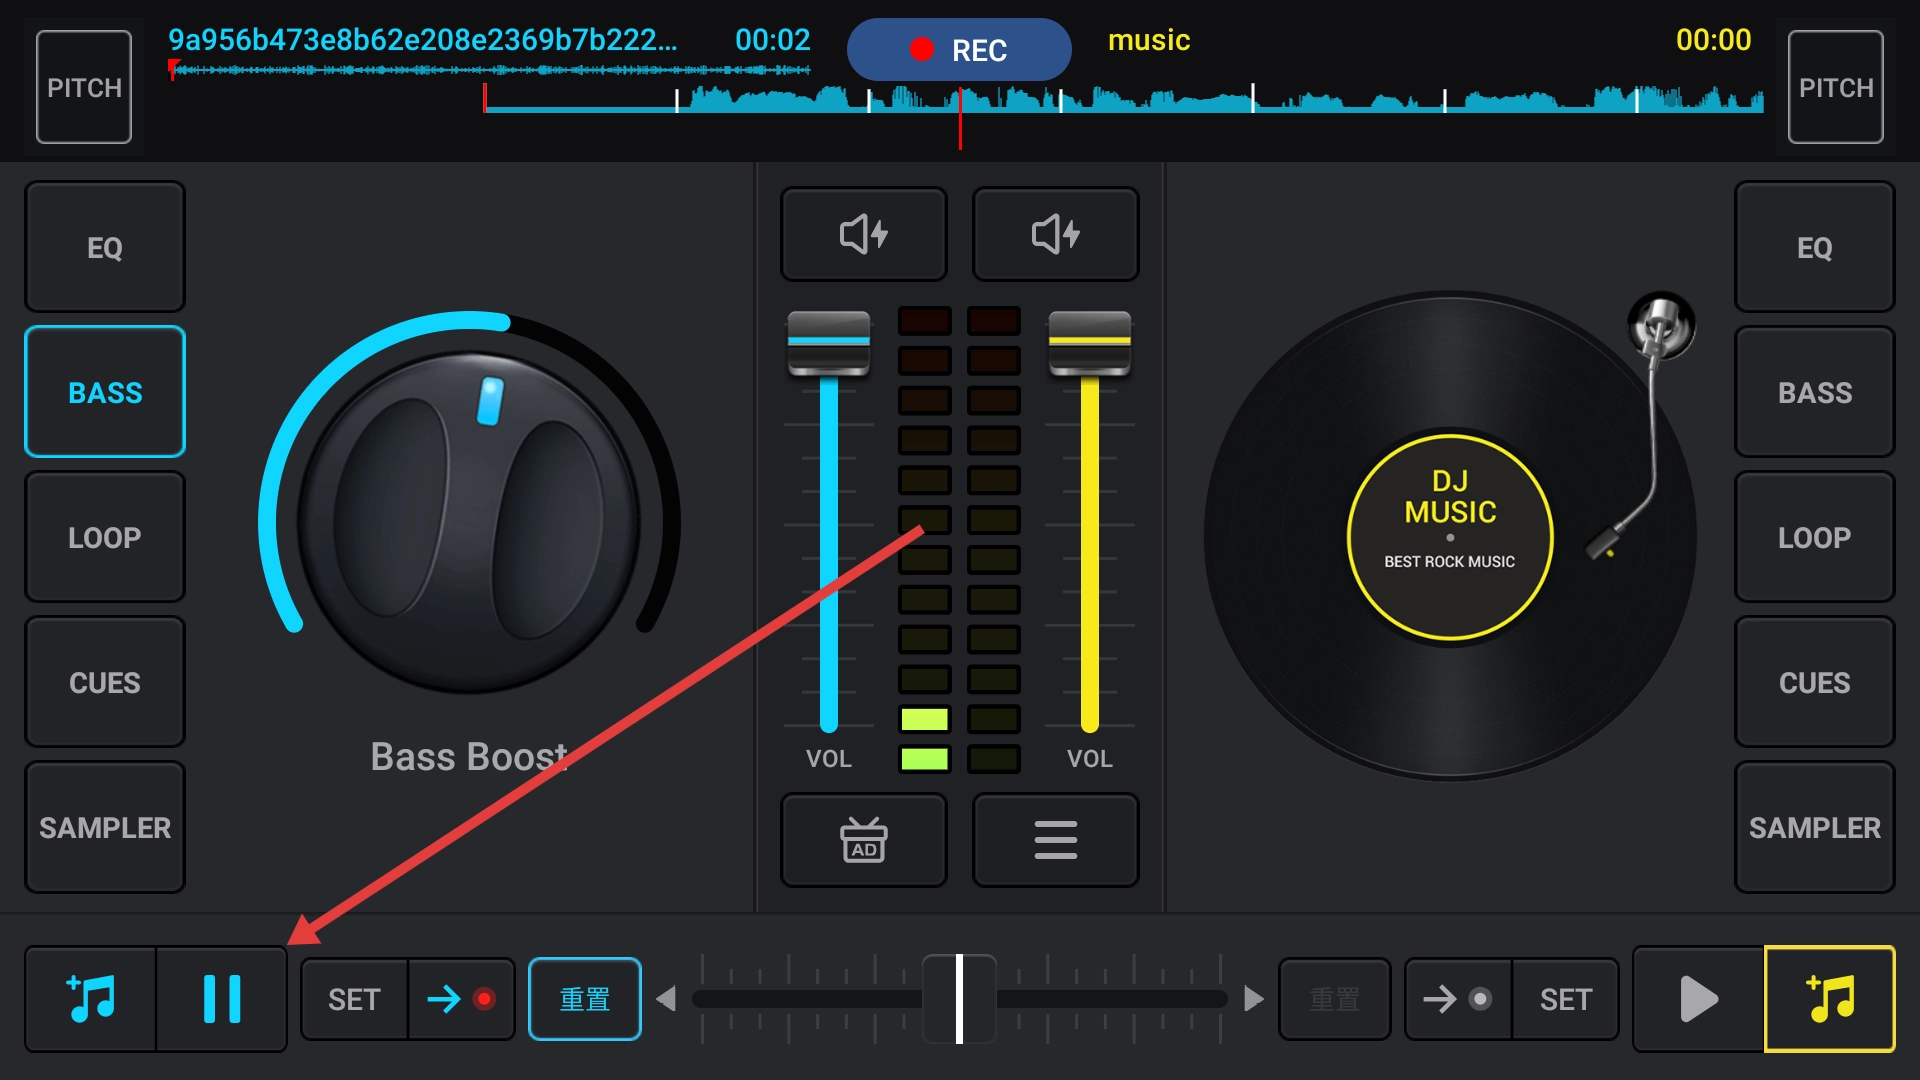This screenshot has height=1080, width=1920.
Task: Switch to left EQ tab
Action: tap(105, 247)
